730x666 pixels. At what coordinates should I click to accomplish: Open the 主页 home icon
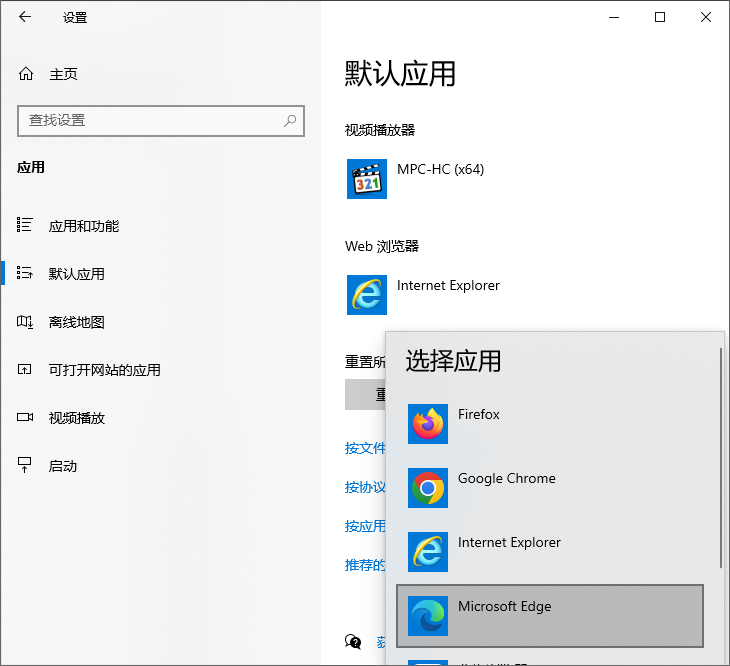[x=26, y=74]
